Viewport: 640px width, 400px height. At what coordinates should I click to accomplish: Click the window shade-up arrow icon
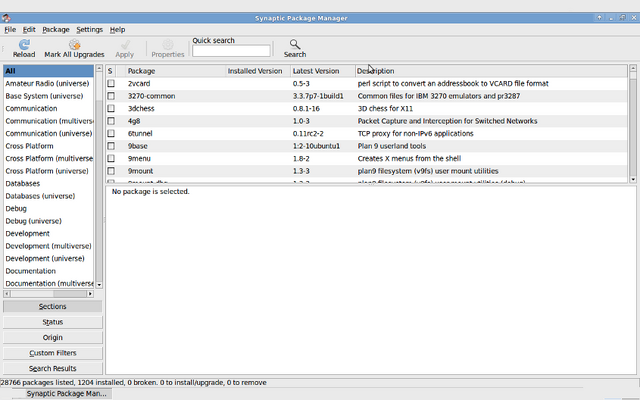[599, 18]
